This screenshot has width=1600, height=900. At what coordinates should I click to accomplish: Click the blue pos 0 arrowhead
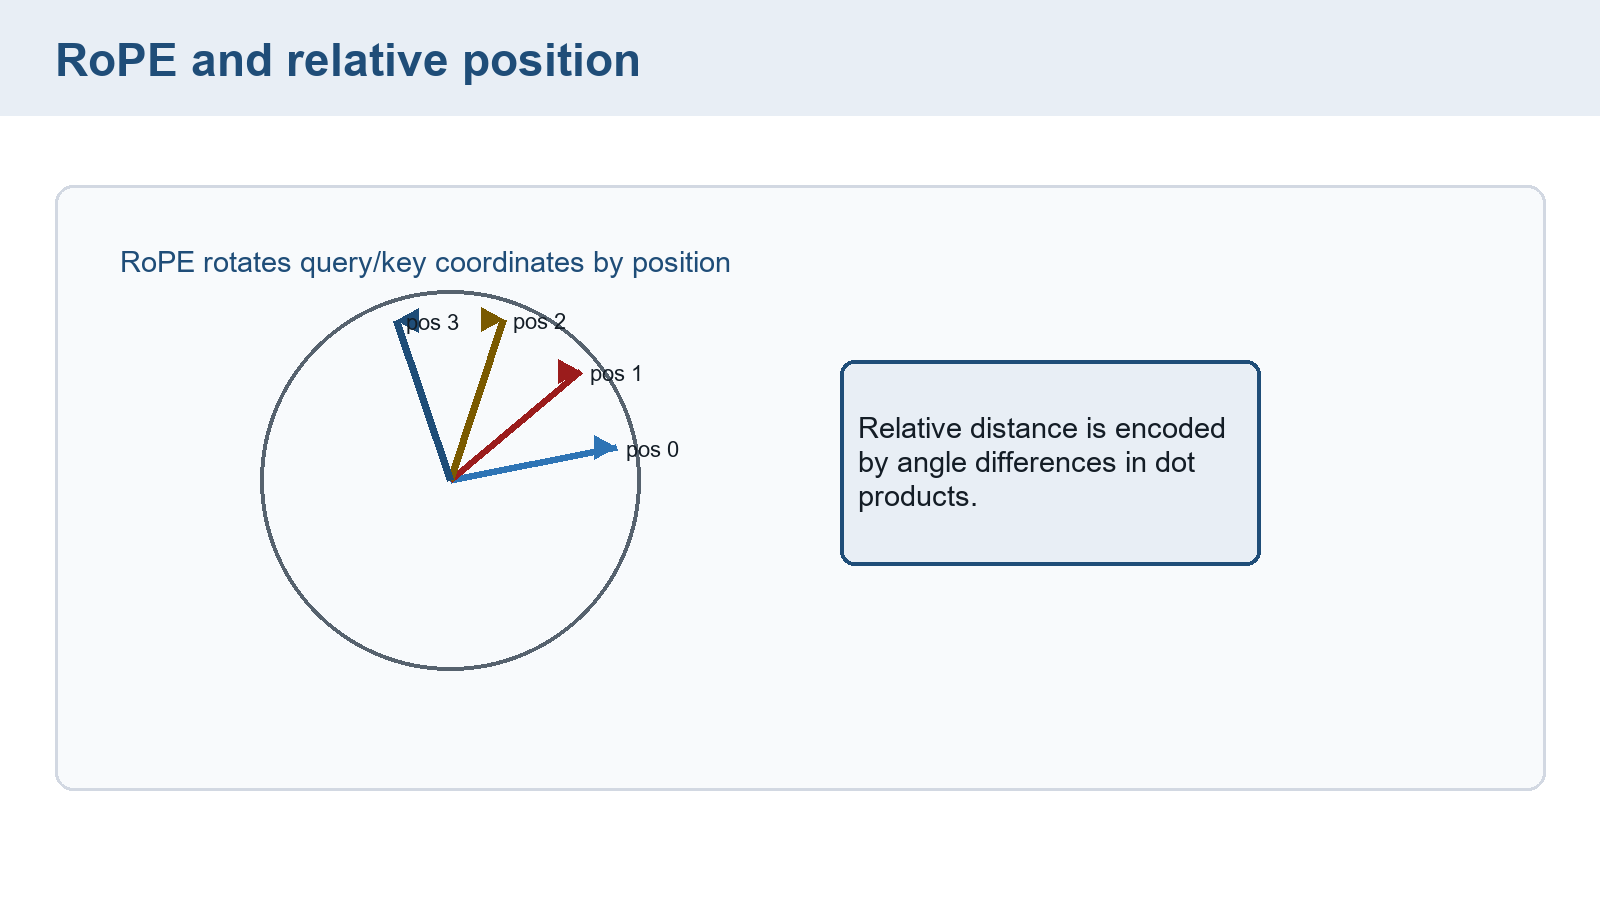[x=605, y=447]
